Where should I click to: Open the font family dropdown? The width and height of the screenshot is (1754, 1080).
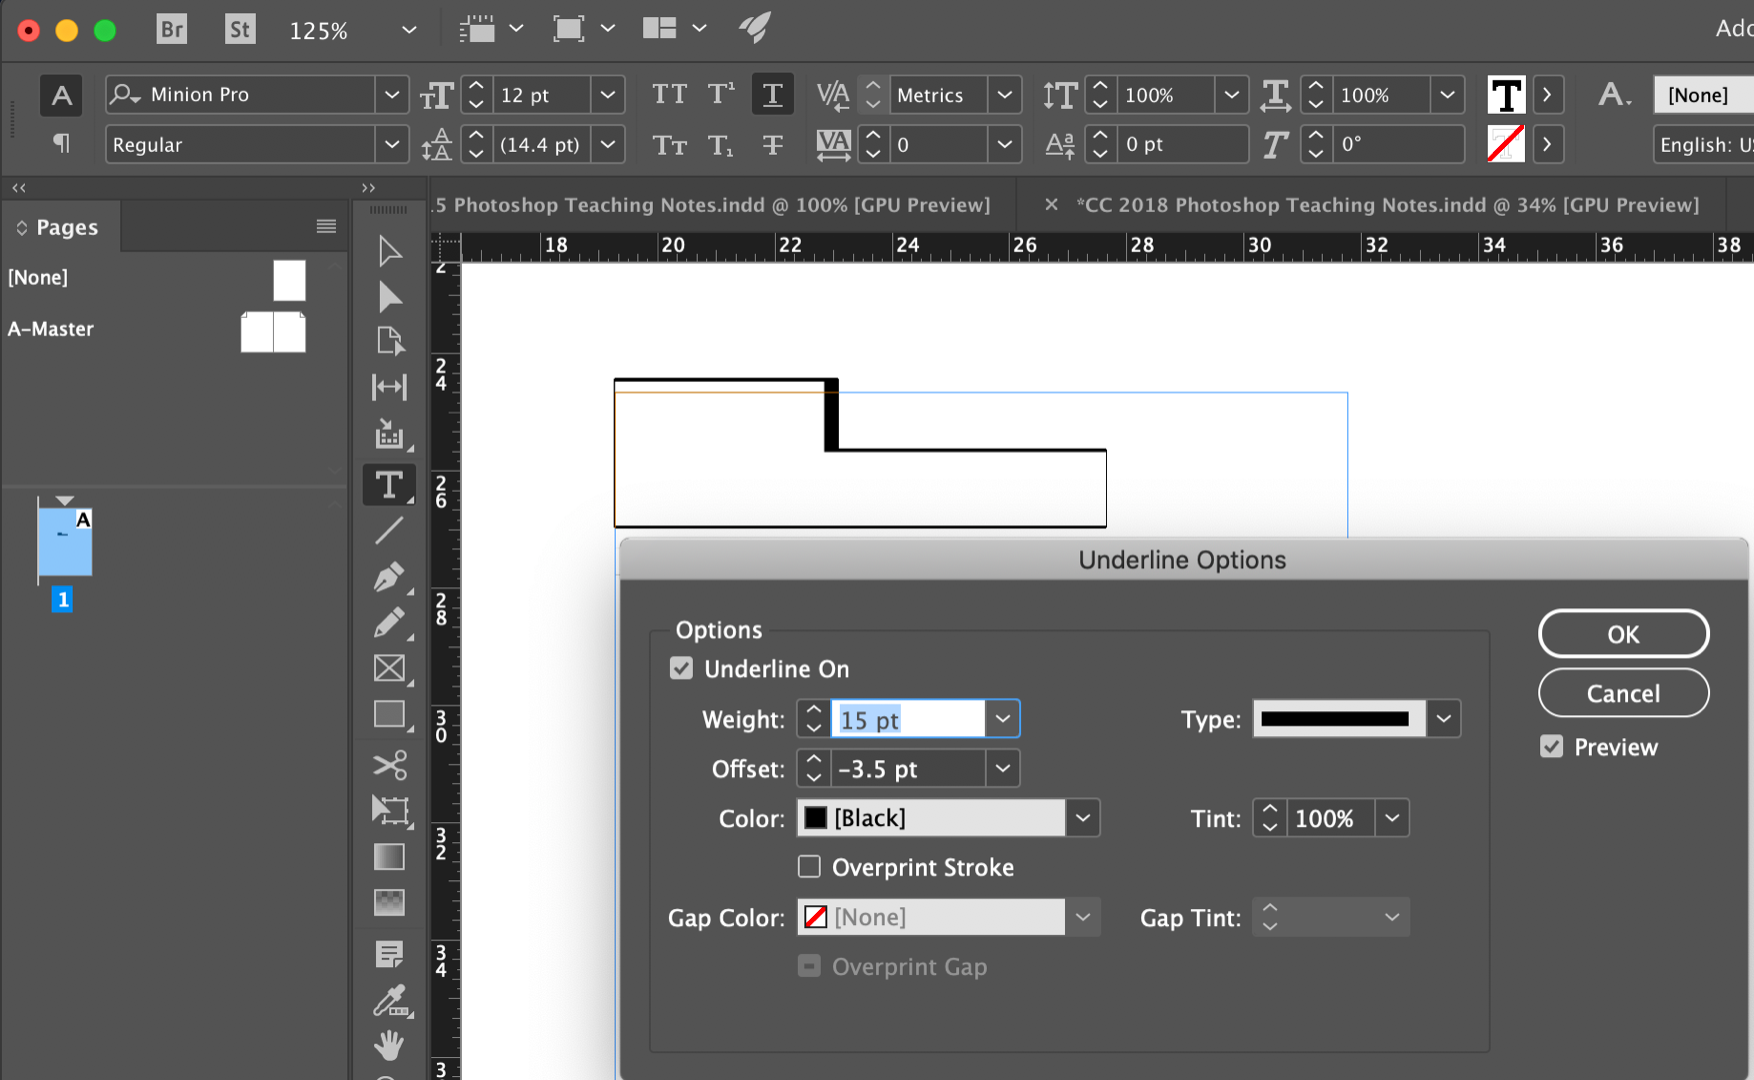point(391,94)
